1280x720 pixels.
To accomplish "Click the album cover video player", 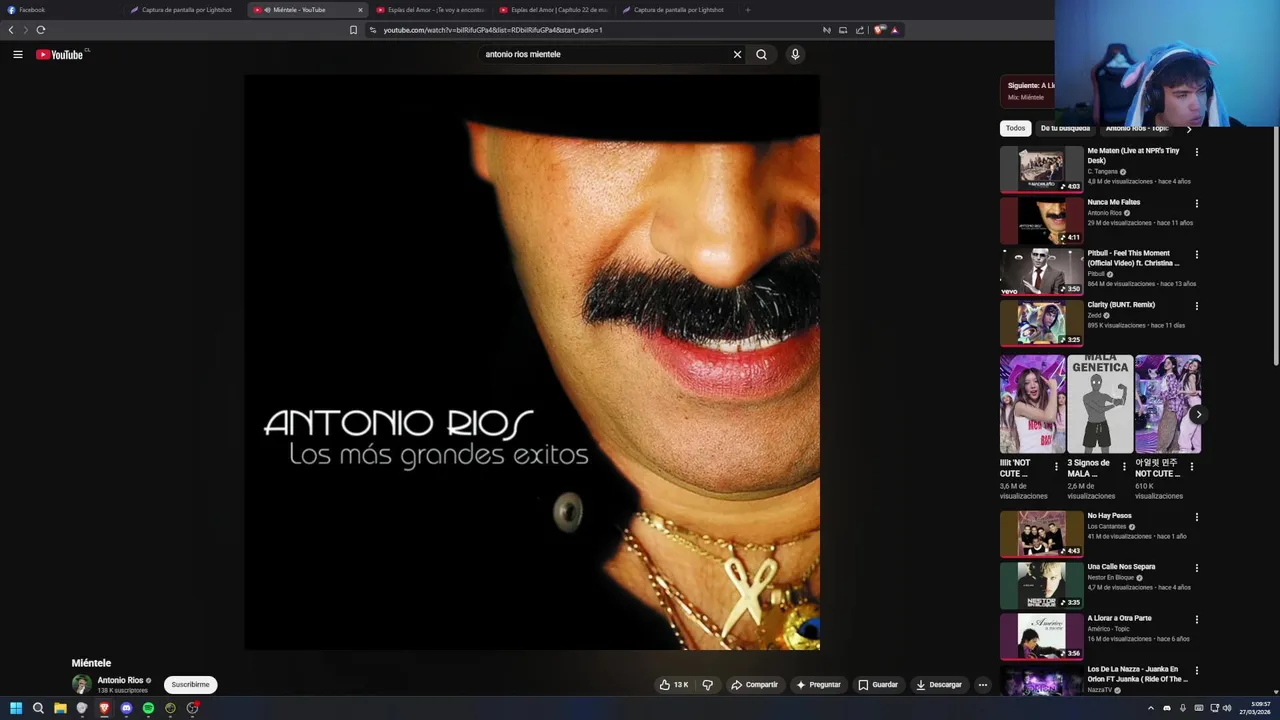I will point(532,362).
